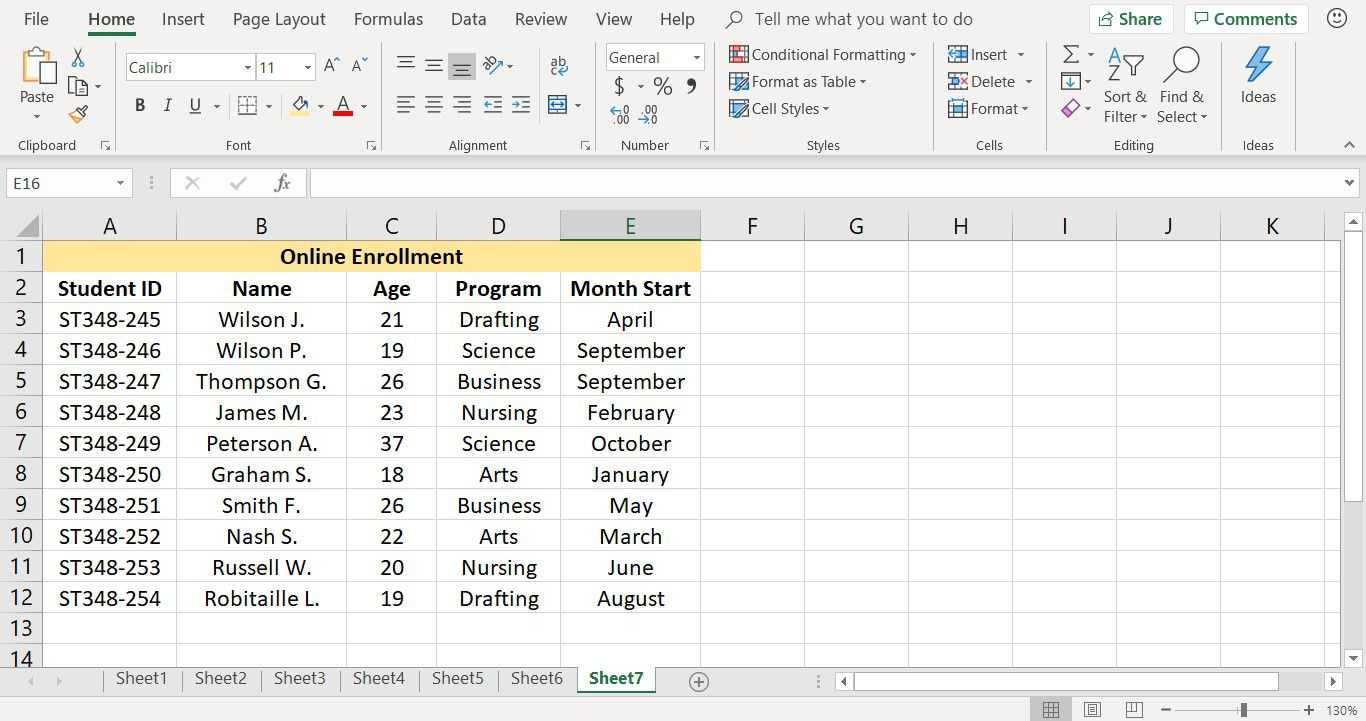Viewport: 1366px width, 721px height.
Task: Switch to the Sheet3 worksheet tab
Action: (299, 679)
